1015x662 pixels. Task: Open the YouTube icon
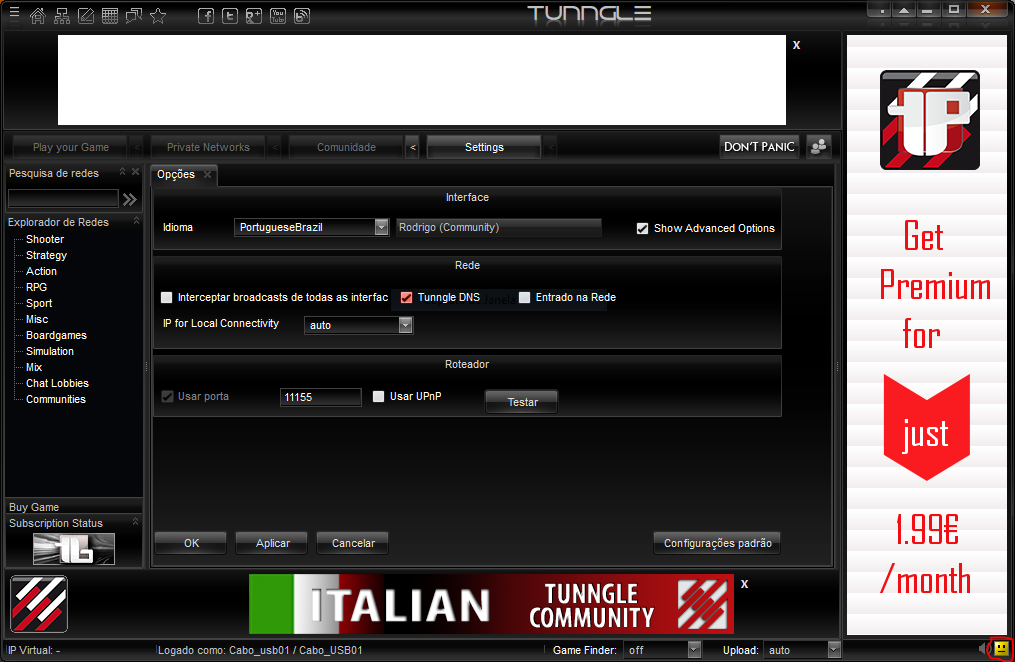(278, 16)
